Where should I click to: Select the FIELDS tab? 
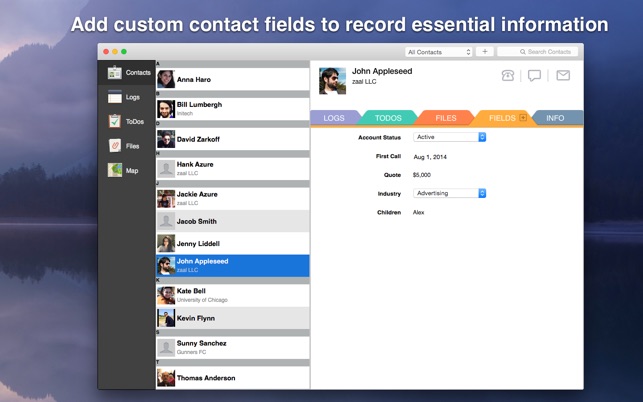pyautogui.click(x=502, y=118)
